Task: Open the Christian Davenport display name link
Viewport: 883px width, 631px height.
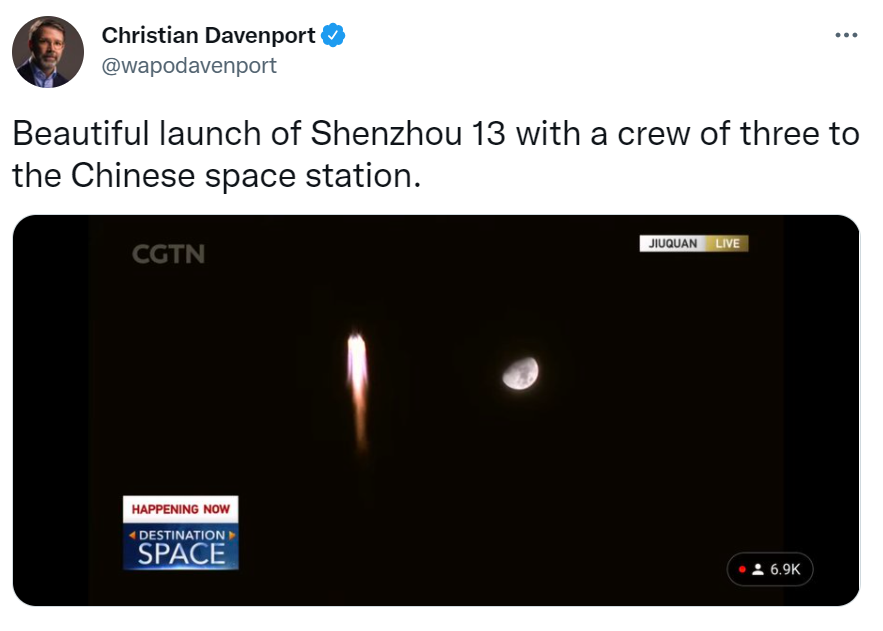Action: (x=208, y=36)
